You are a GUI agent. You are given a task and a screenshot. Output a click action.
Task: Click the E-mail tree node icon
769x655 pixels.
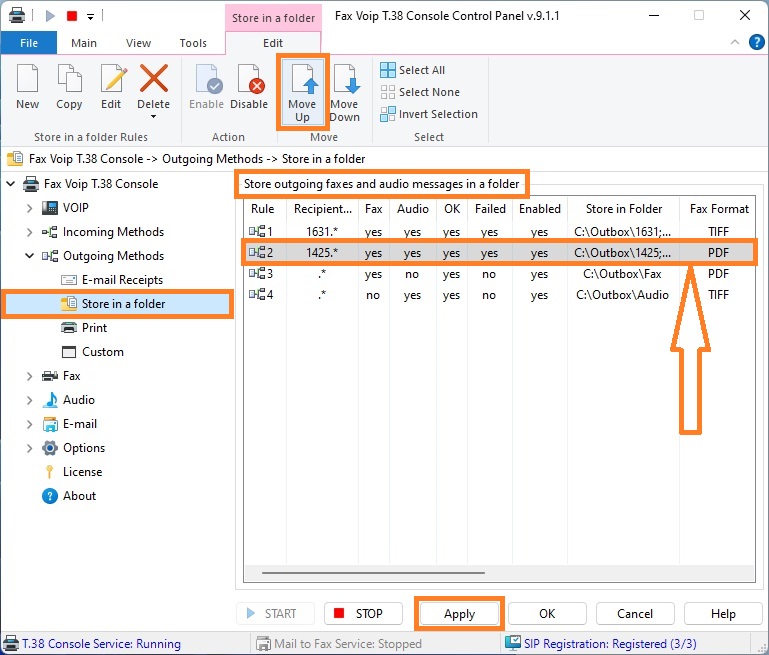tap(50, 424)
